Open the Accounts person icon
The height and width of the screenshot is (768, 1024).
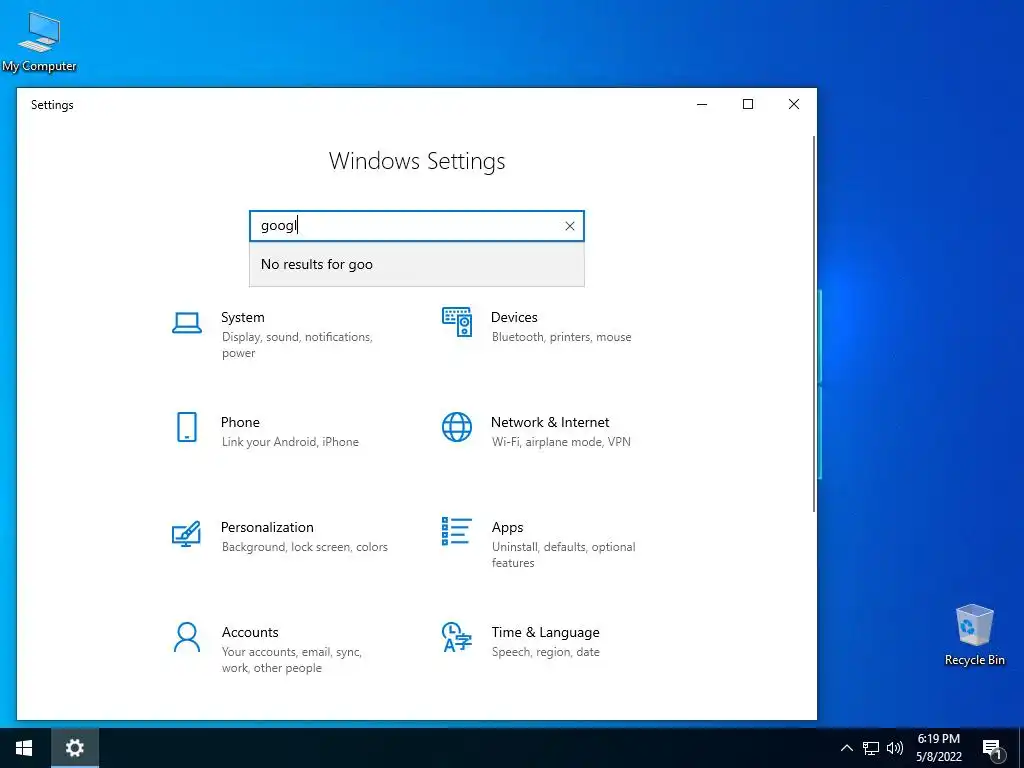click(187, 637)
